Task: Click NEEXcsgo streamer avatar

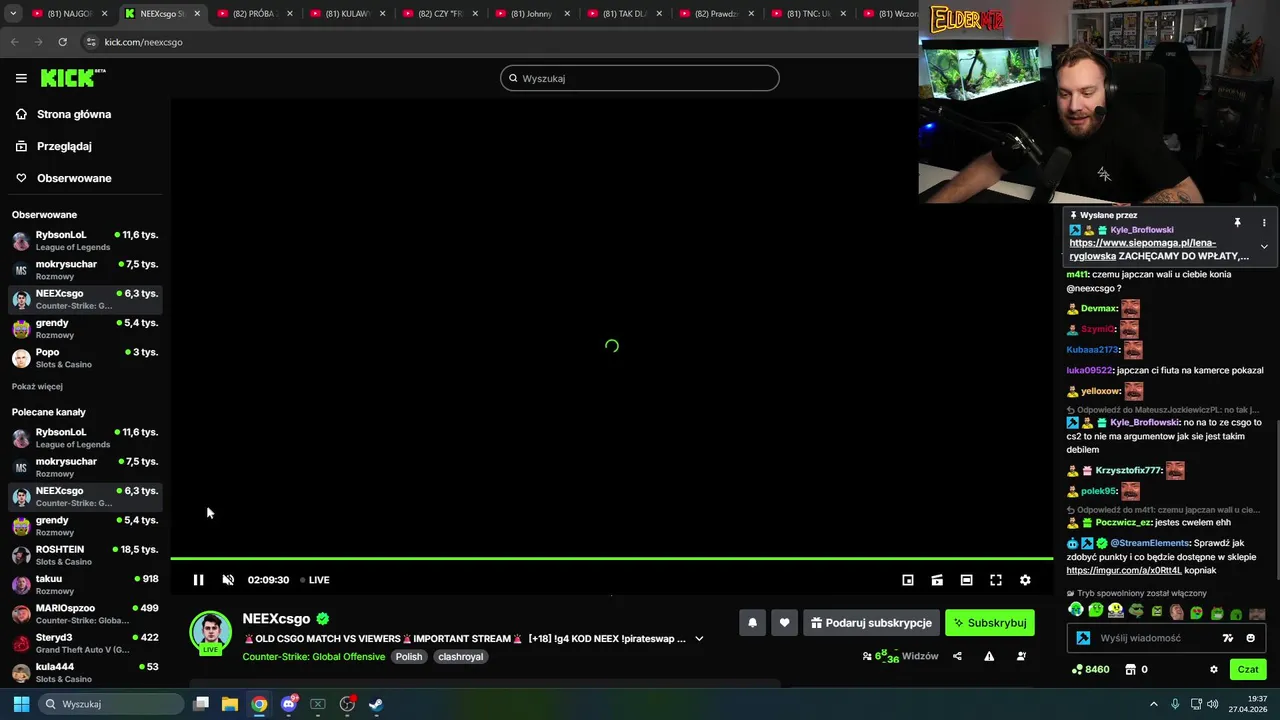Action: point(211,632)
